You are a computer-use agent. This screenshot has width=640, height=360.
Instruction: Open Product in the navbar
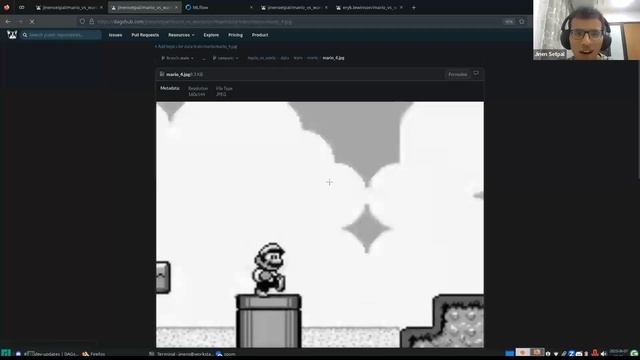(x=260, y=35)
